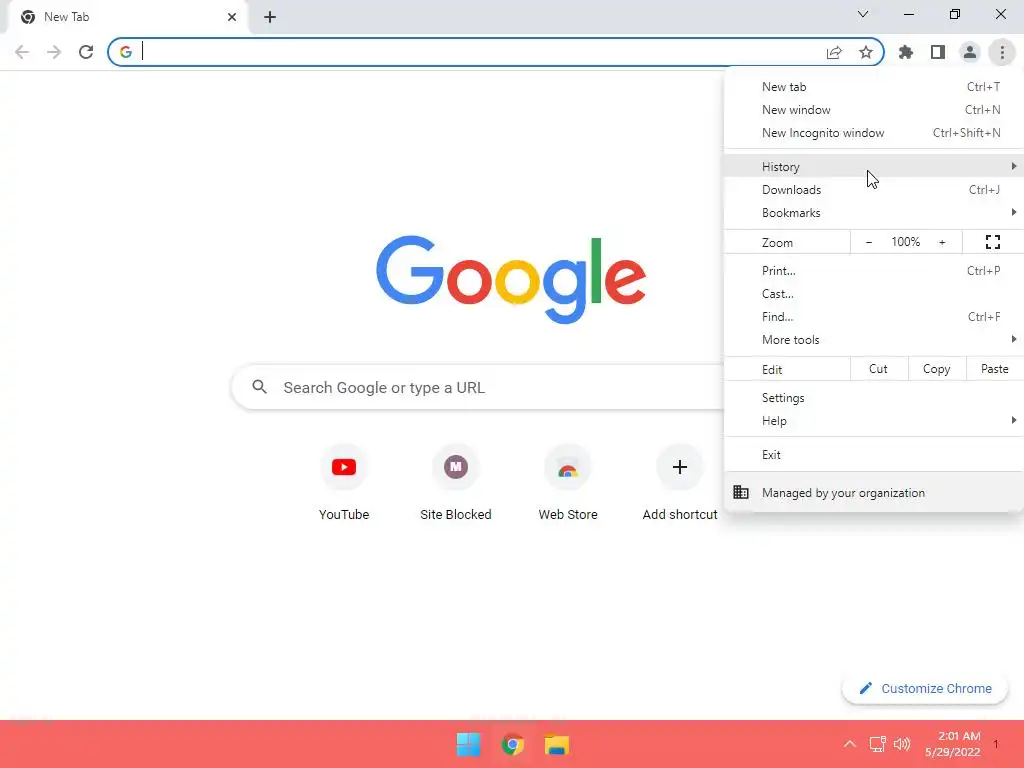
Task: Click the Google logo
Action: point(511,279)
